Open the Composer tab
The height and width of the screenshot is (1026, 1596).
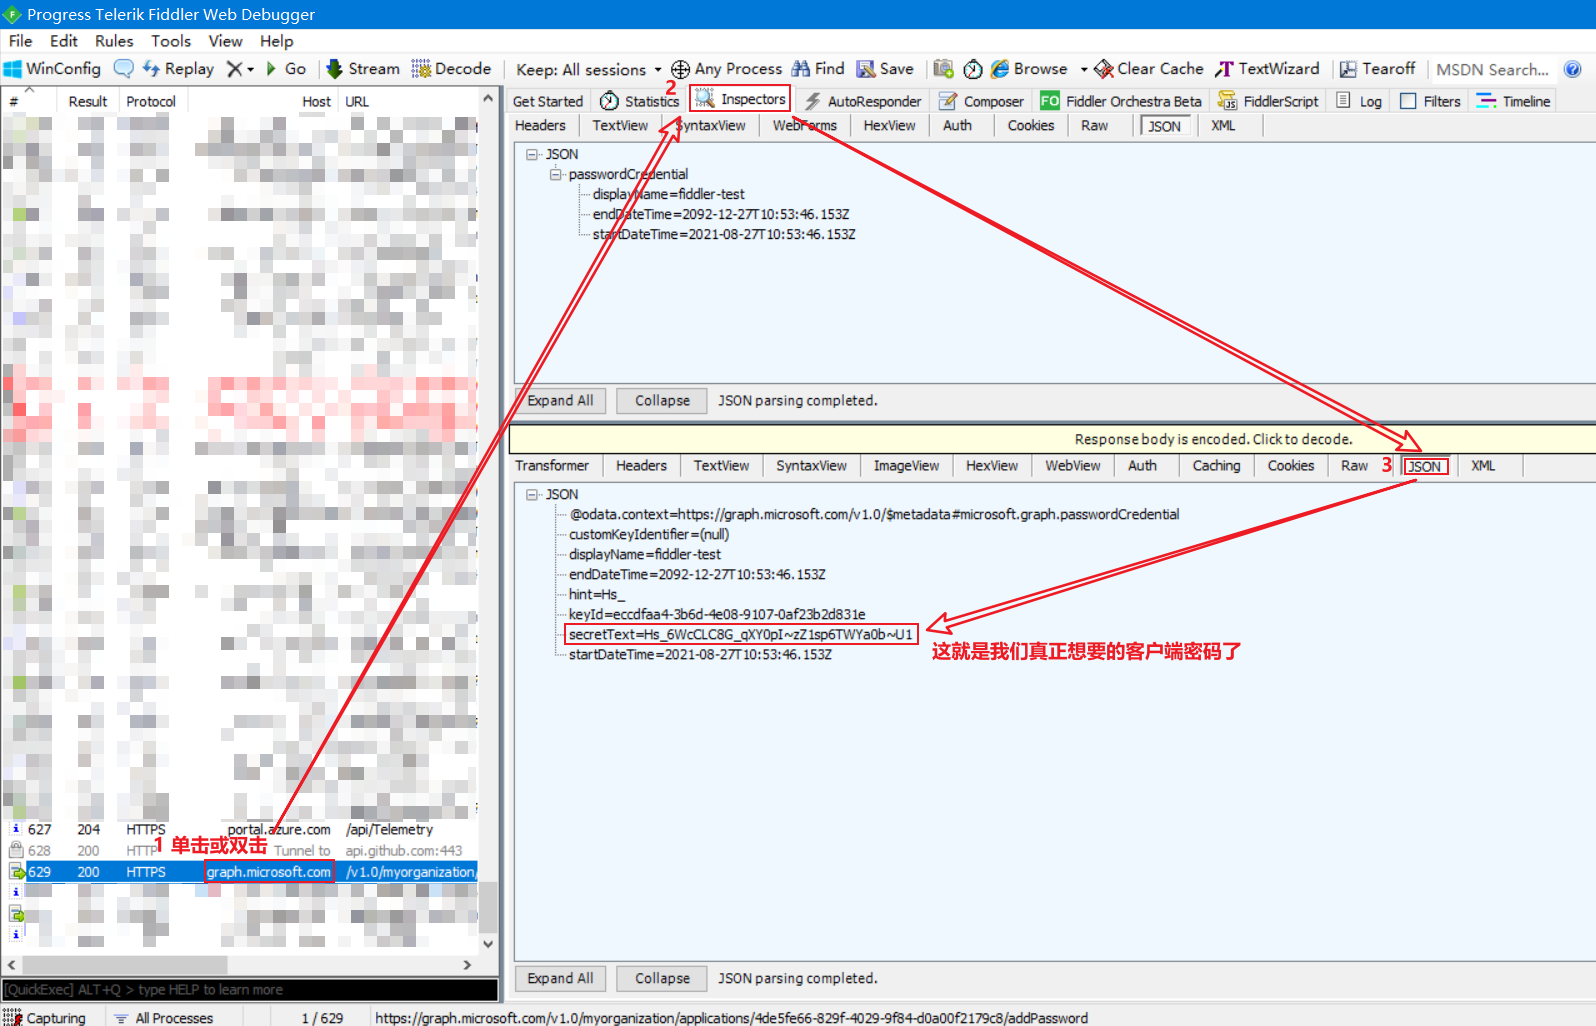click(981, 101)
